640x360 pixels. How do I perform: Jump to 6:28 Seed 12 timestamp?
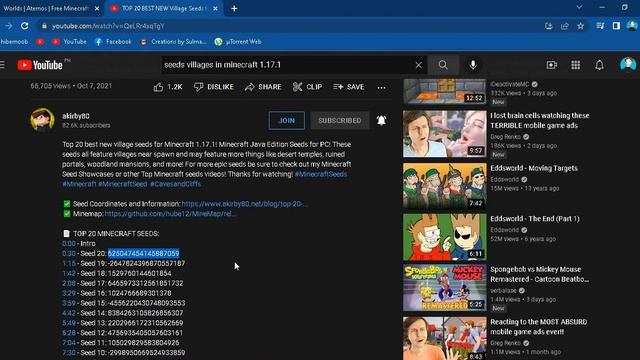click(x=69, y=333)
